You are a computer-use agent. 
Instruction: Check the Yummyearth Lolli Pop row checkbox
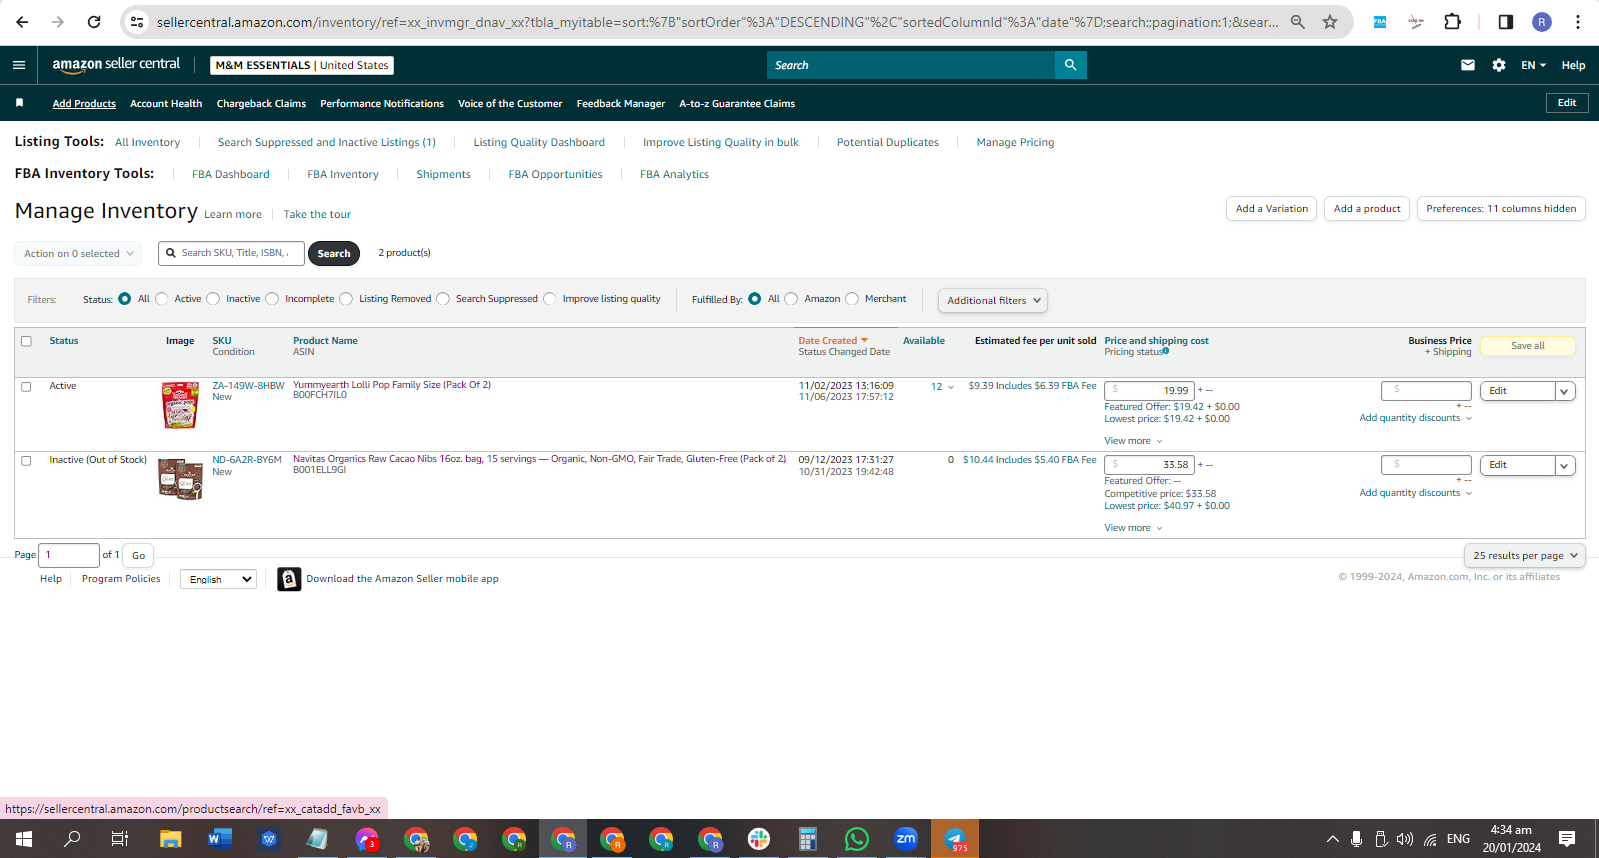point(26,386)
